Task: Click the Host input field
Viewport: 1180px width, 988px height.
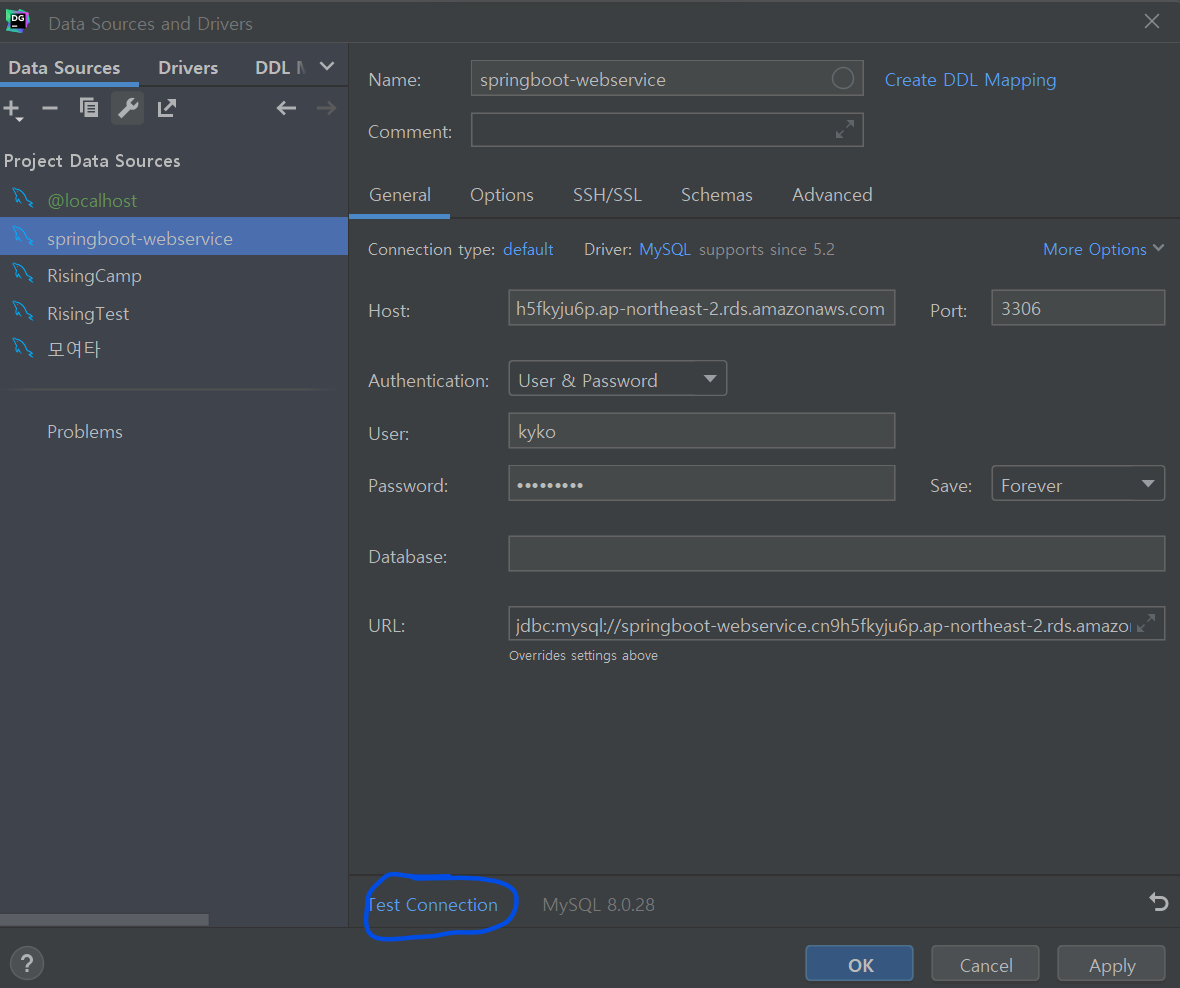Action: tap(701, 308)
